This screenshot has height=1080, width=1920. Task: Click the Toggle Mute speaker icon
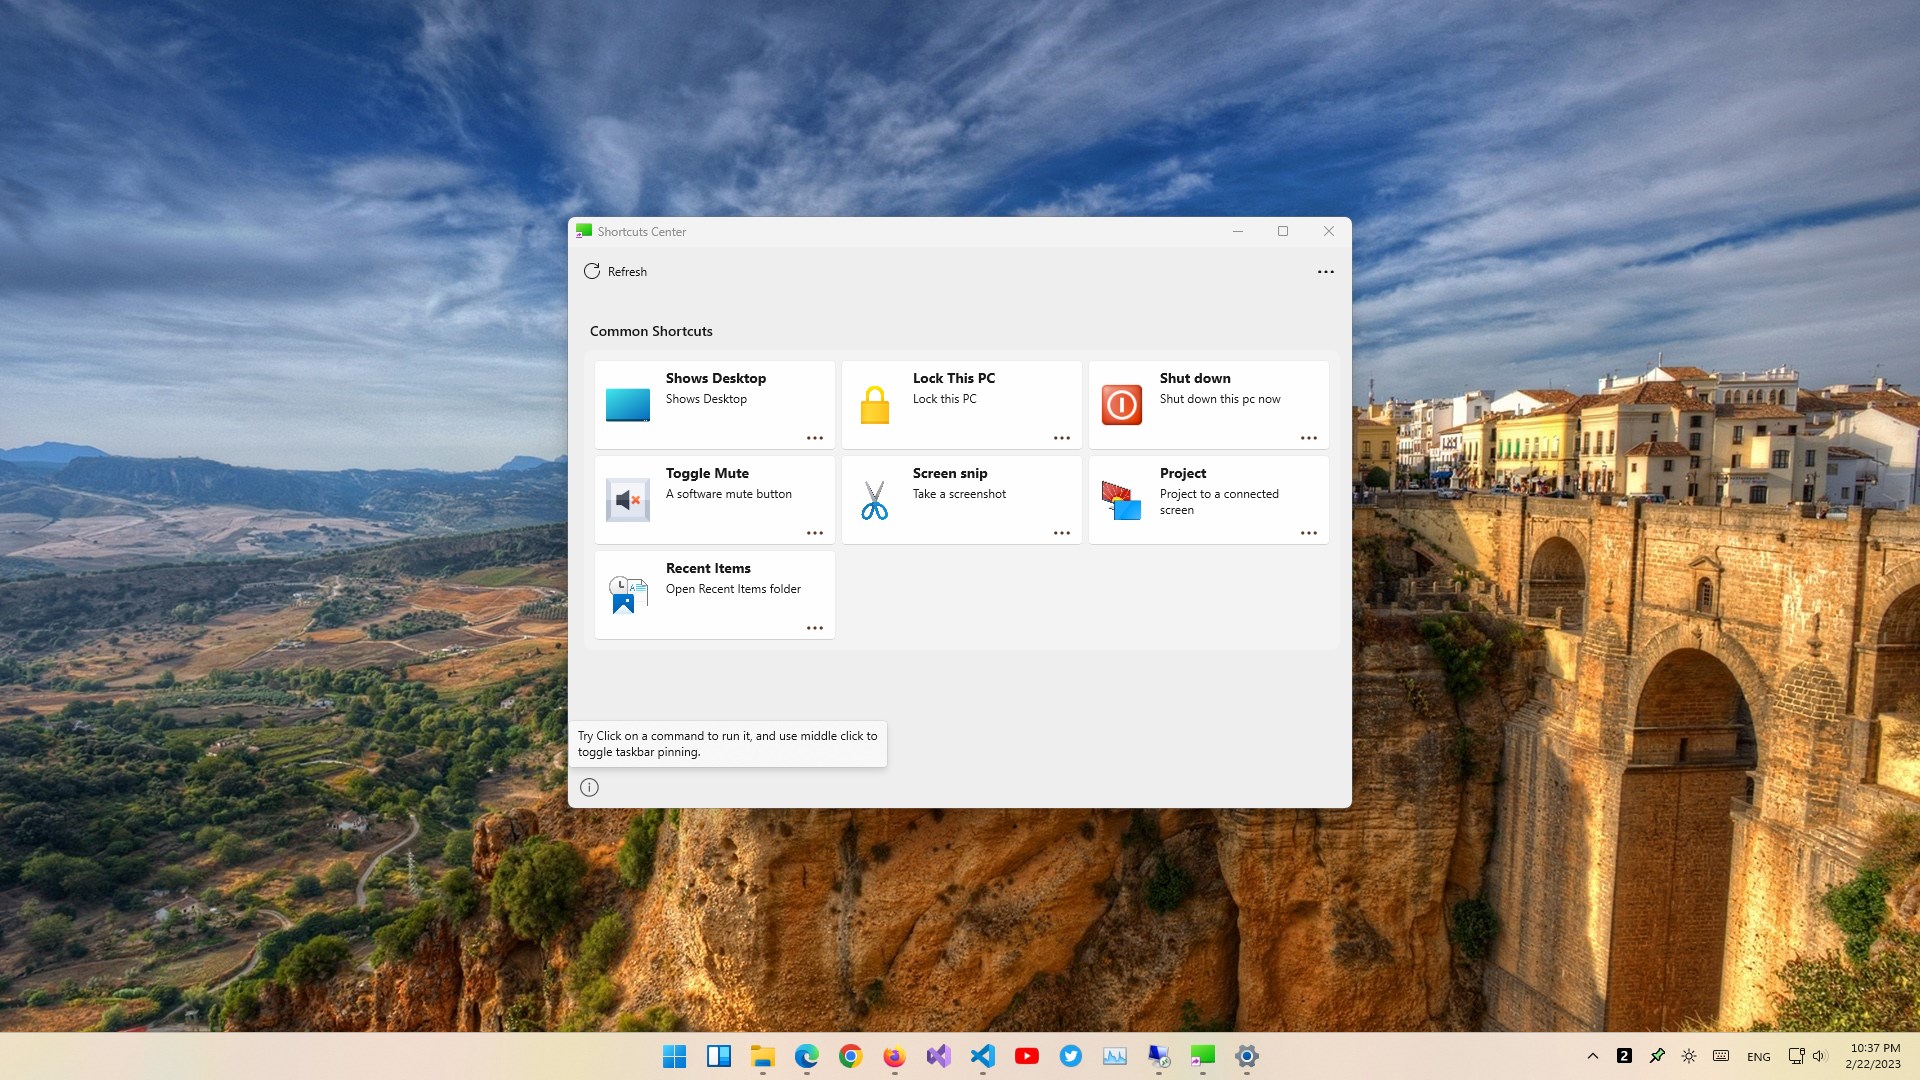pyautogui.click(x=628, y=500)
